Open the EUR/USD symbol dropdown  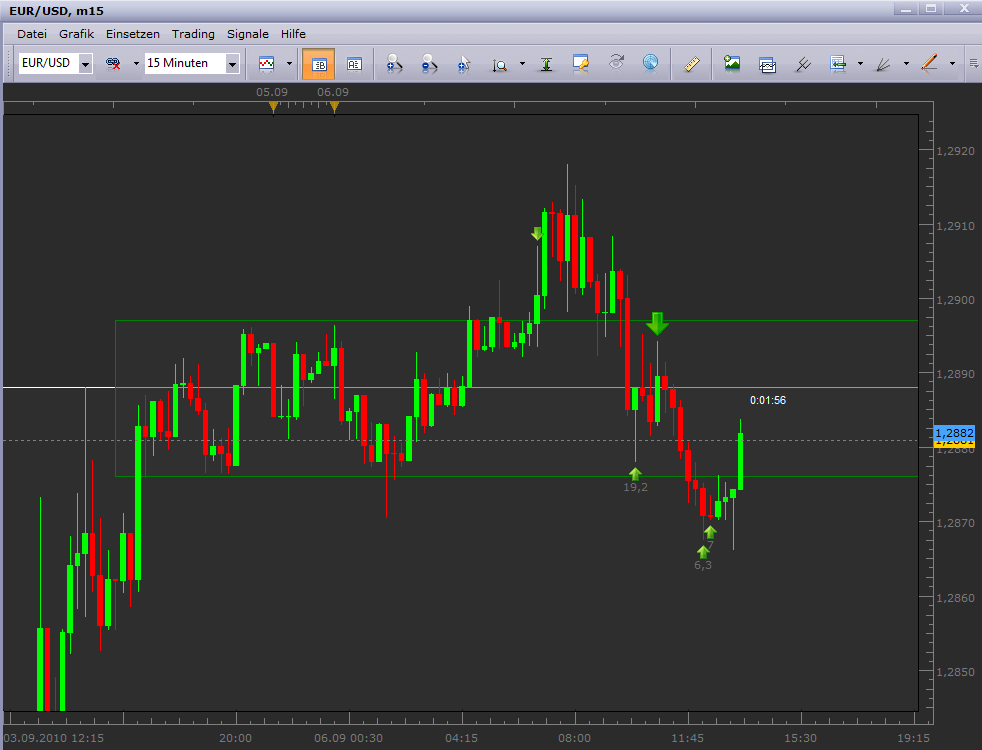point(85,64)
